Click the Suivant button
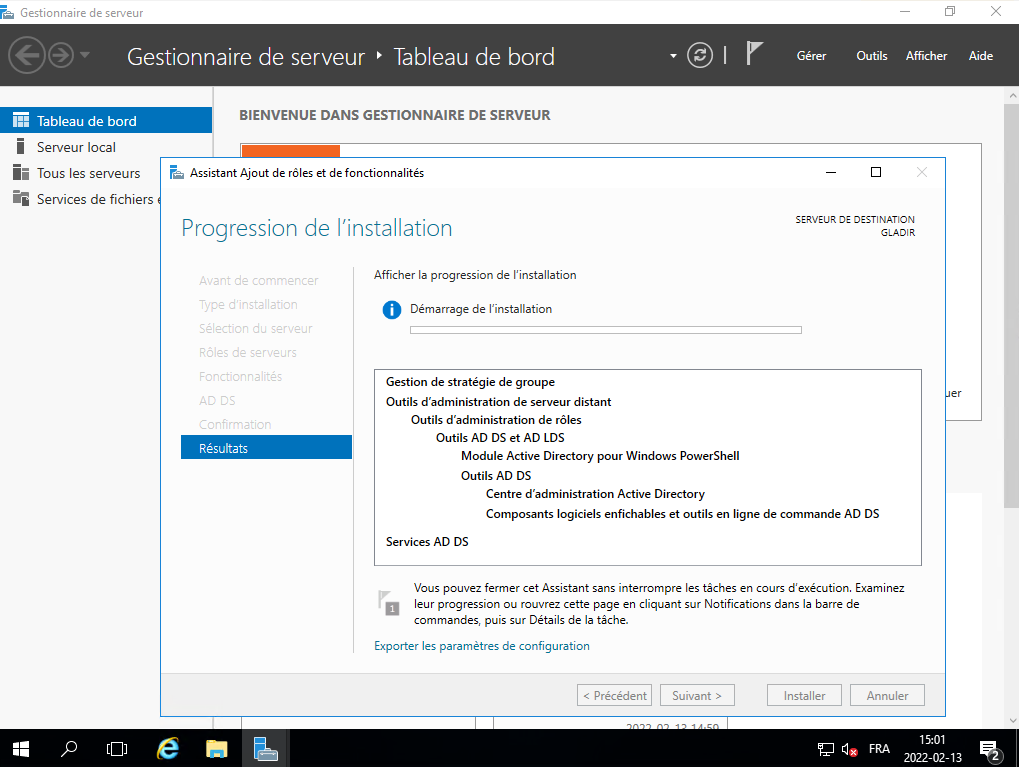This screenshot has width=1019, height=767. click(x=697, y=696)
